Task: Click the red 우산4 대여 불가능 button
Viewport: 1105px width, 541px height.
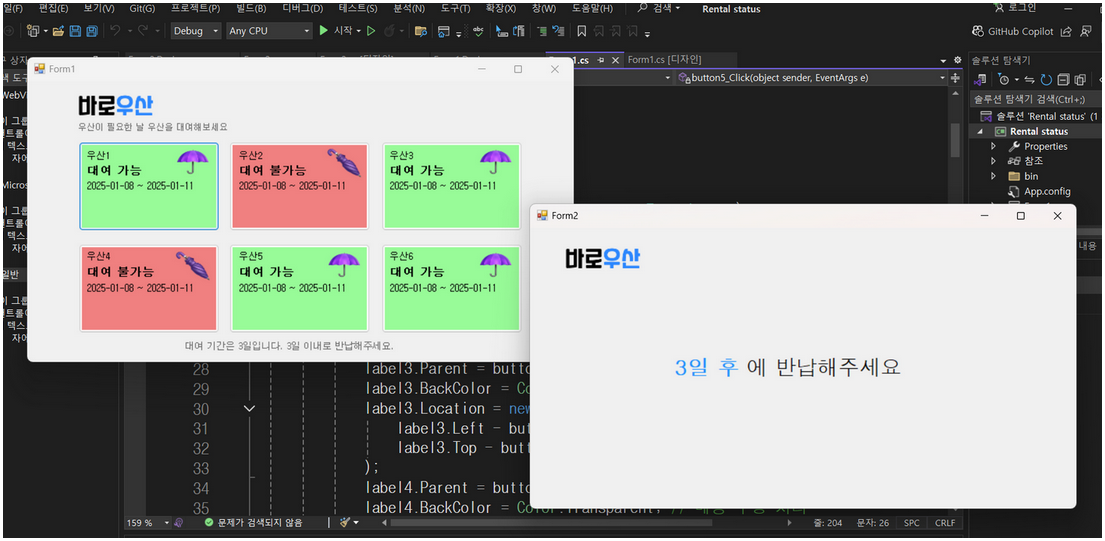Action: tap(149, 288)
